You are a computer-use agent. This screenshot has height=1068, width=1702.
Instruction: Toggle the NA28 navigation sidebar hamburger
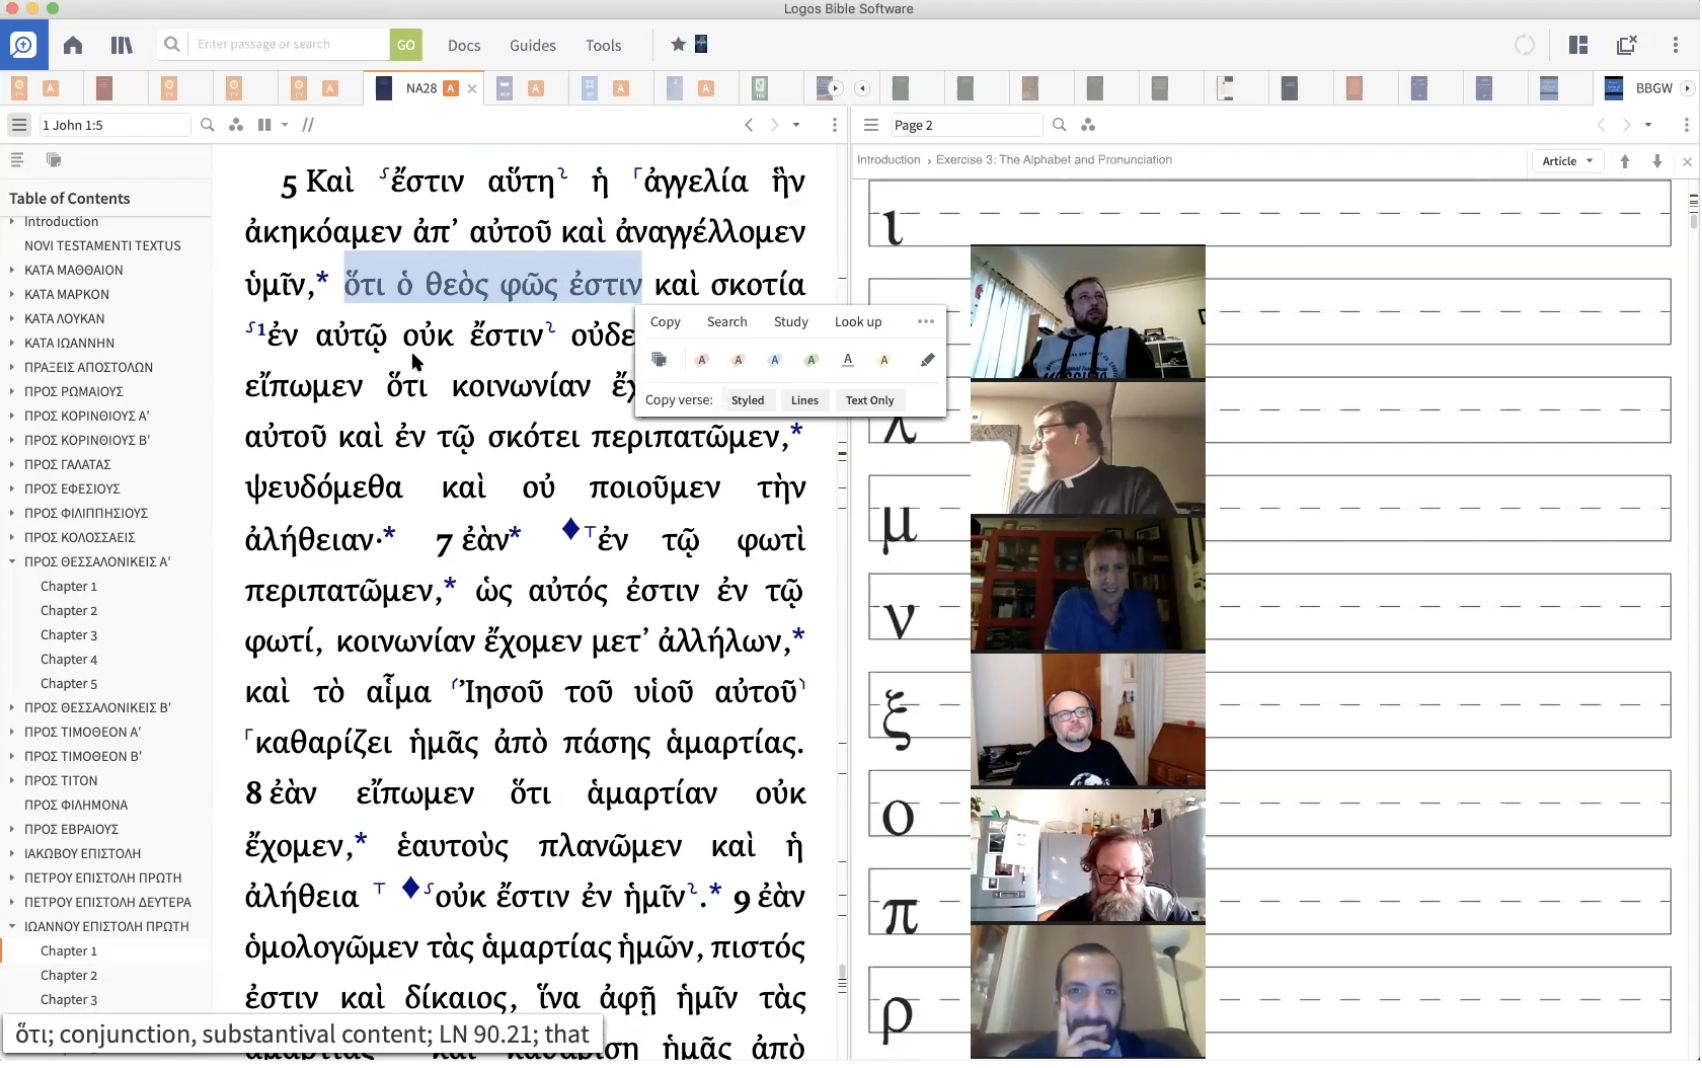19,125
